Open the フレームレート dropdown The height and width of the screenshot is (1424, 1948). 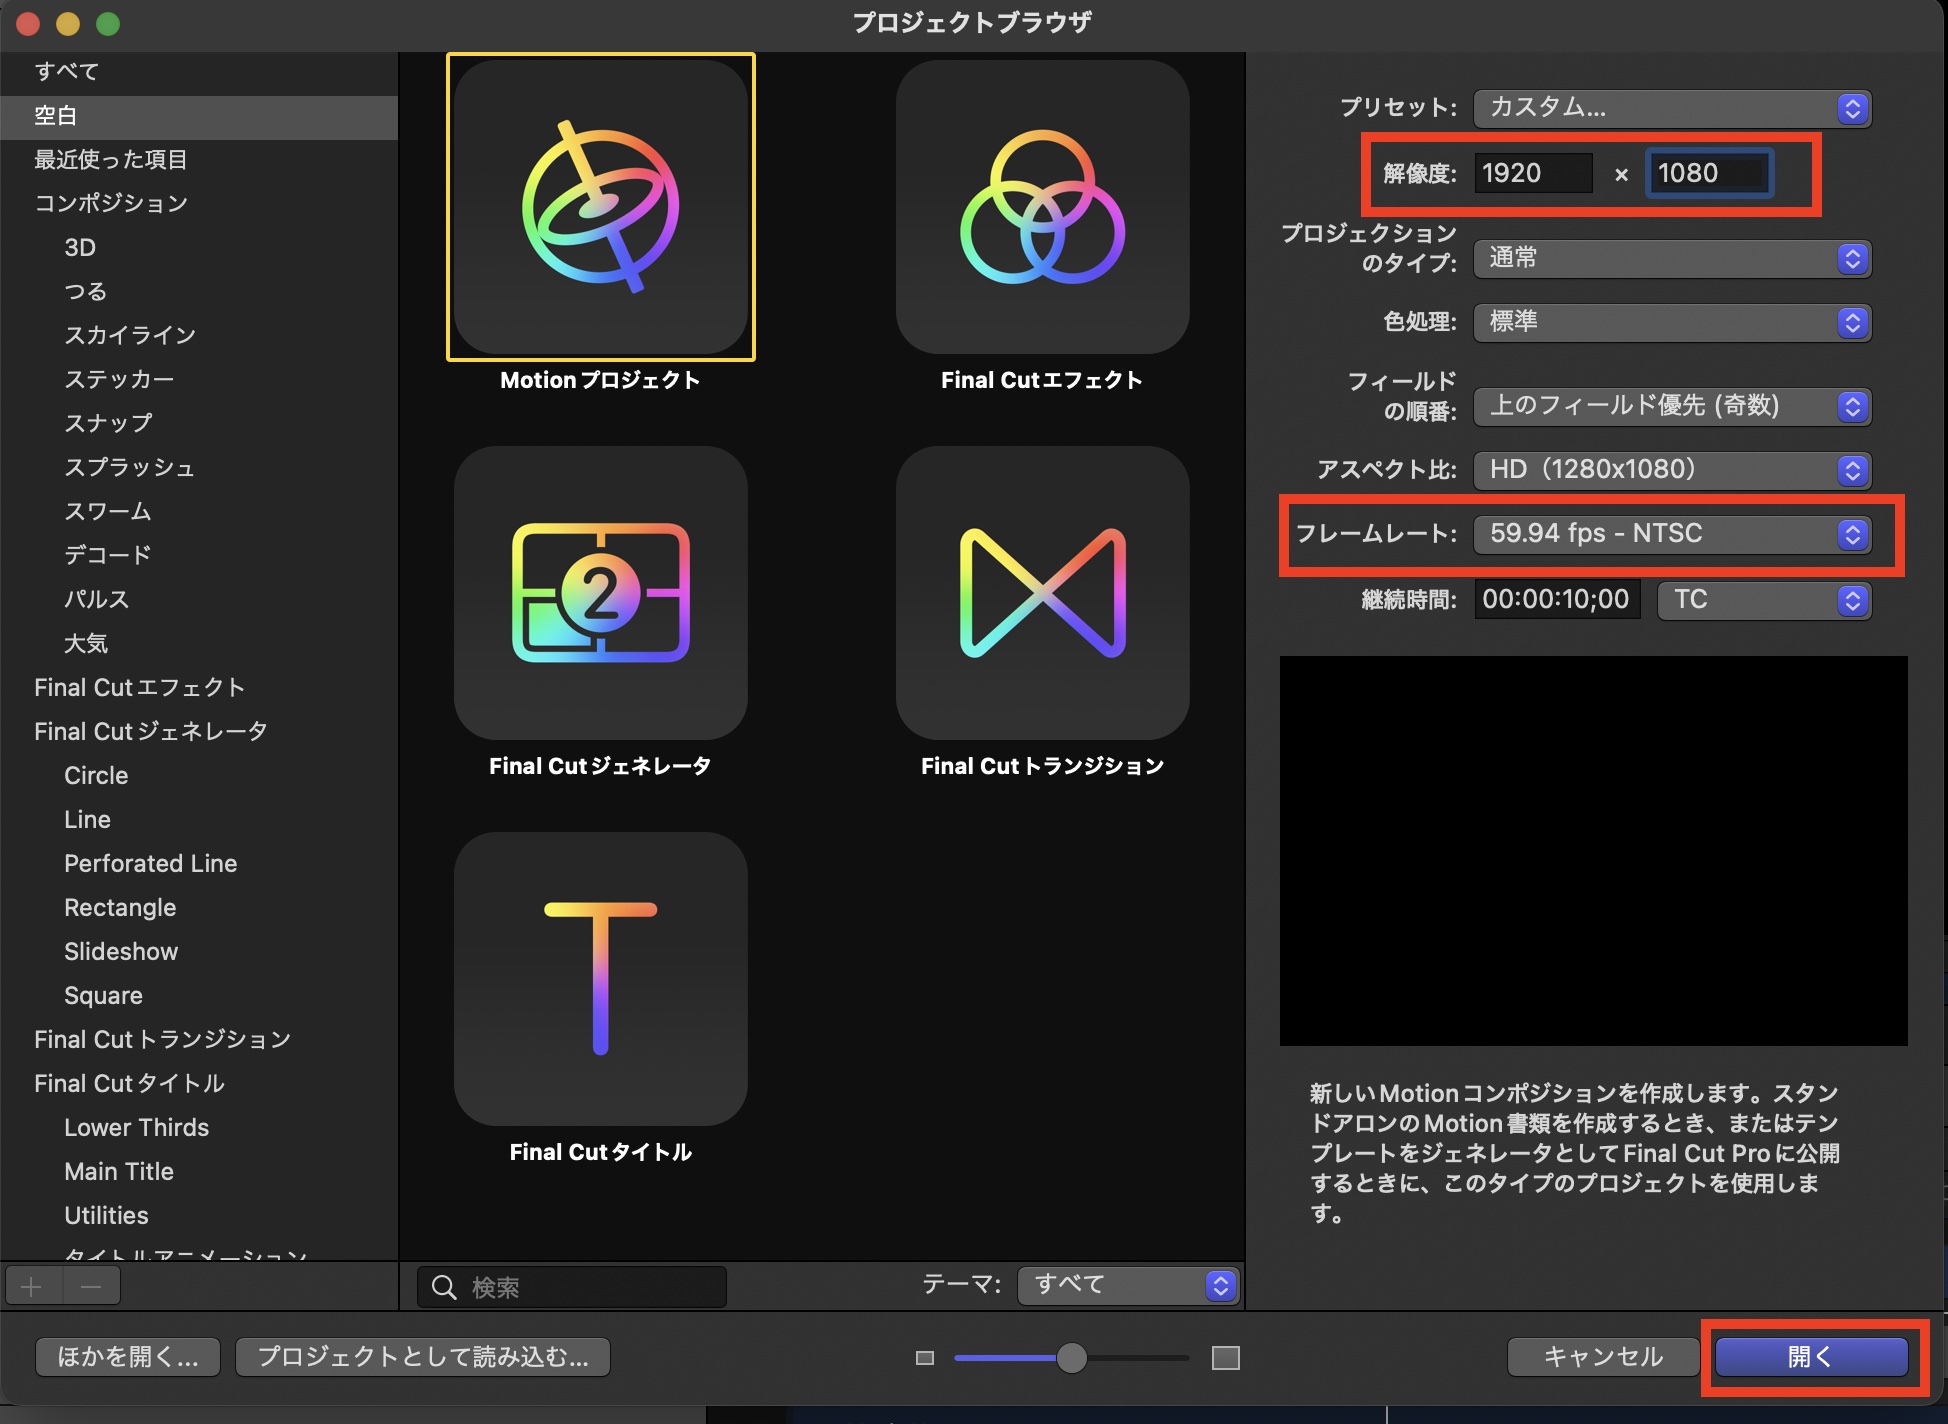tap(1671, 534)
